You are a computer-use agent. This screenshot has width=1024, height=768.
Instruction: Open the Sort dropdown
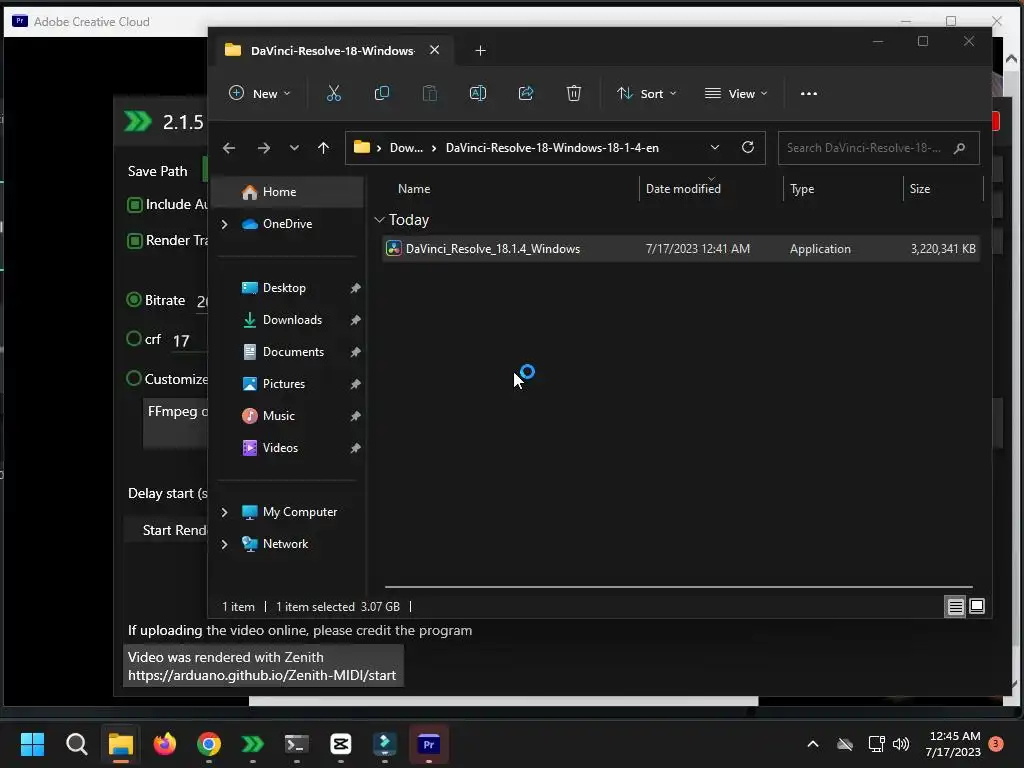coord(647,93)
